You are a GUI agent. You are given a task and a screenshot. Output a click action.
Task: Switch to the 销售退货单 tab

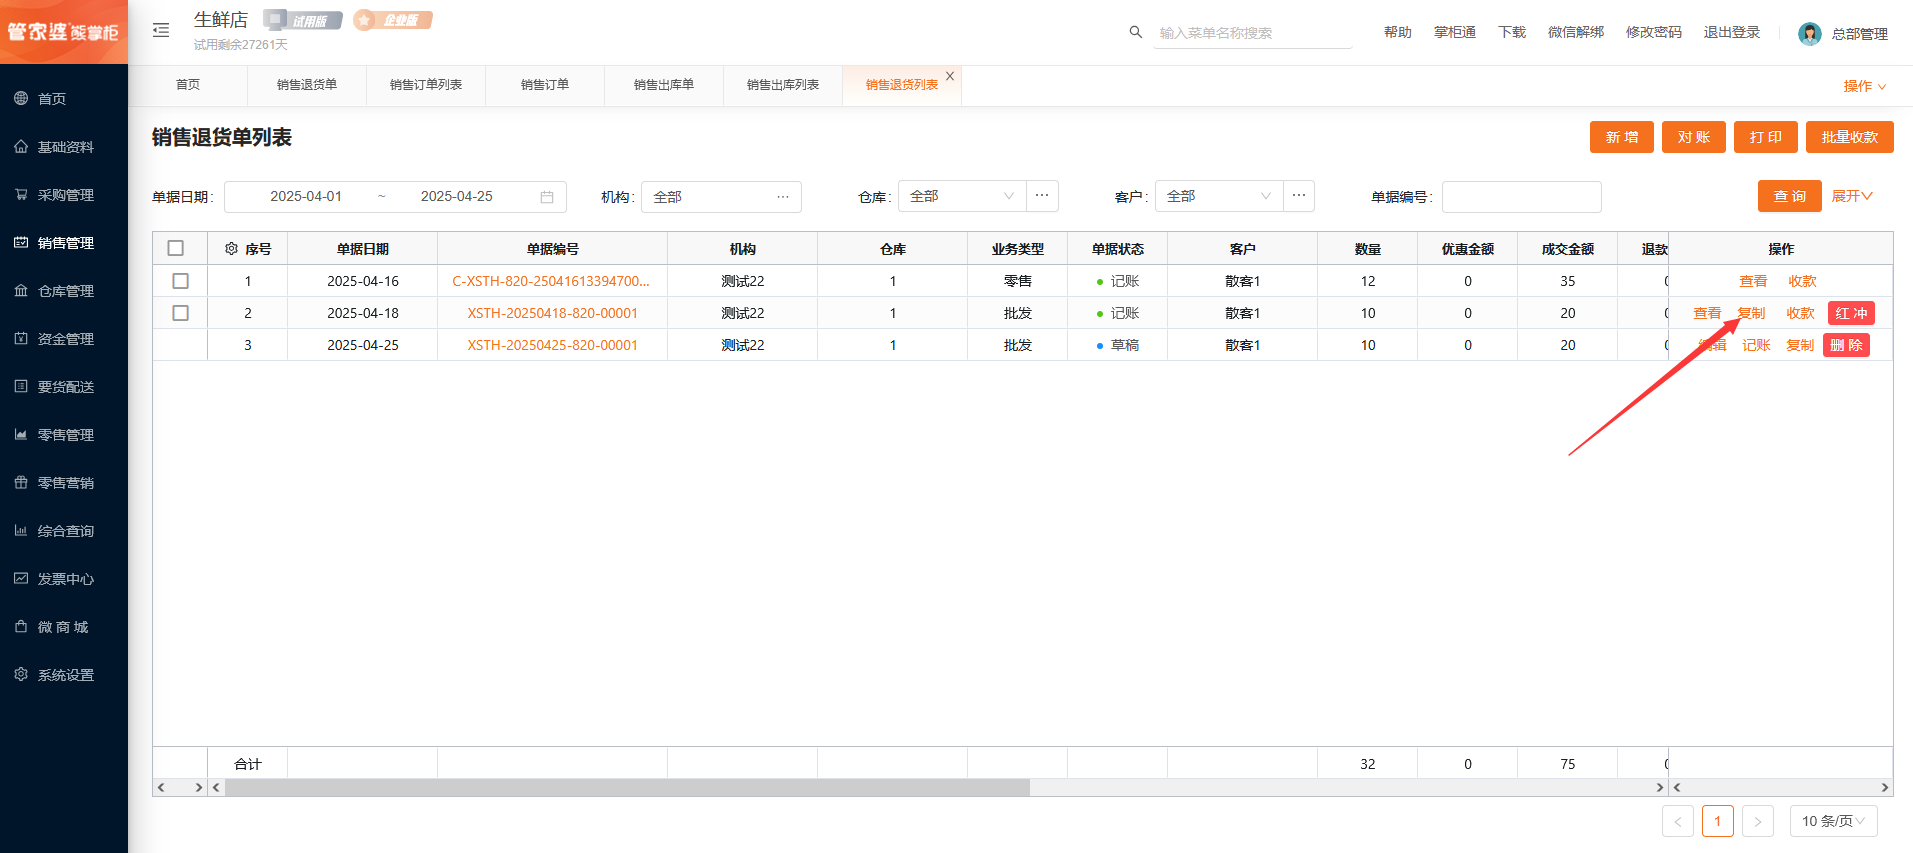pos(307,85)
